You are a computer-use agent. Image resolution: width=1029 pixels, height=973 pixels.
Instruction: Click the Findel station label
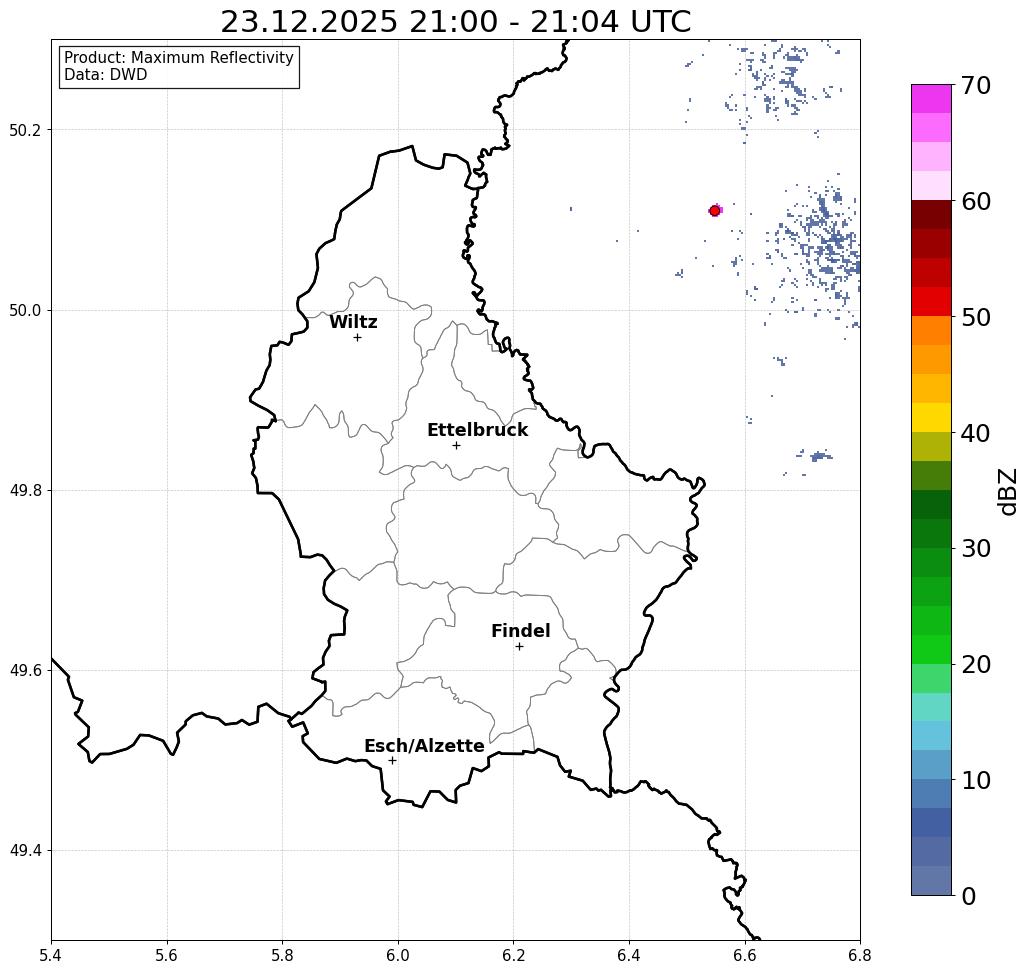[520, 631]
